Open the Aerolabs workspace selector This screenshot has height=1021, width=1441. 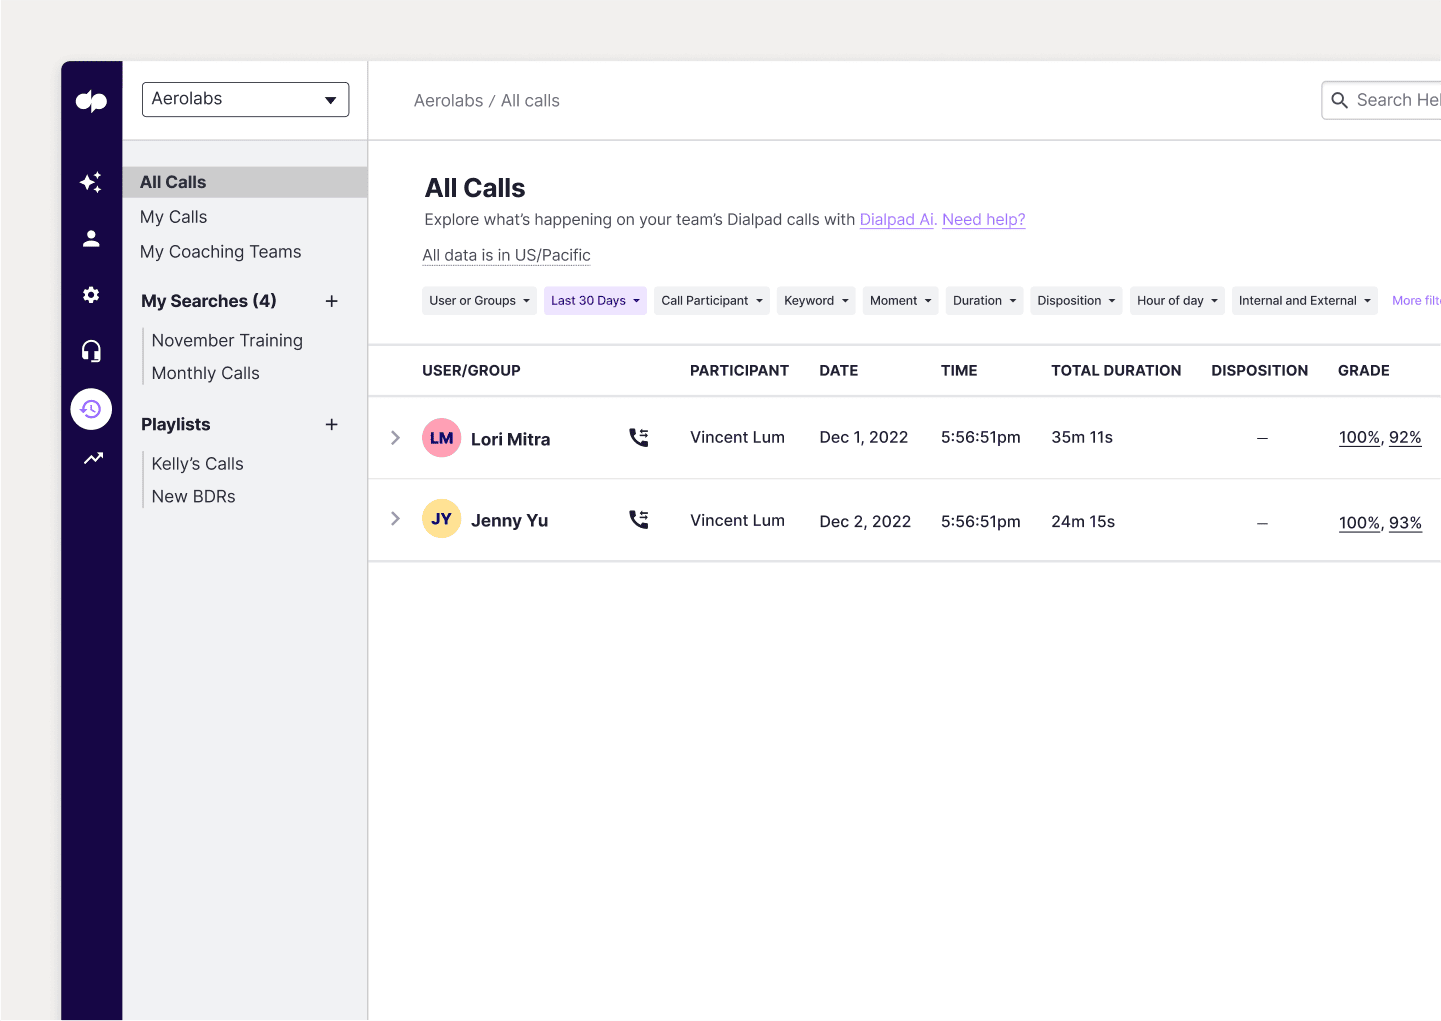click(x=245, y=99)
